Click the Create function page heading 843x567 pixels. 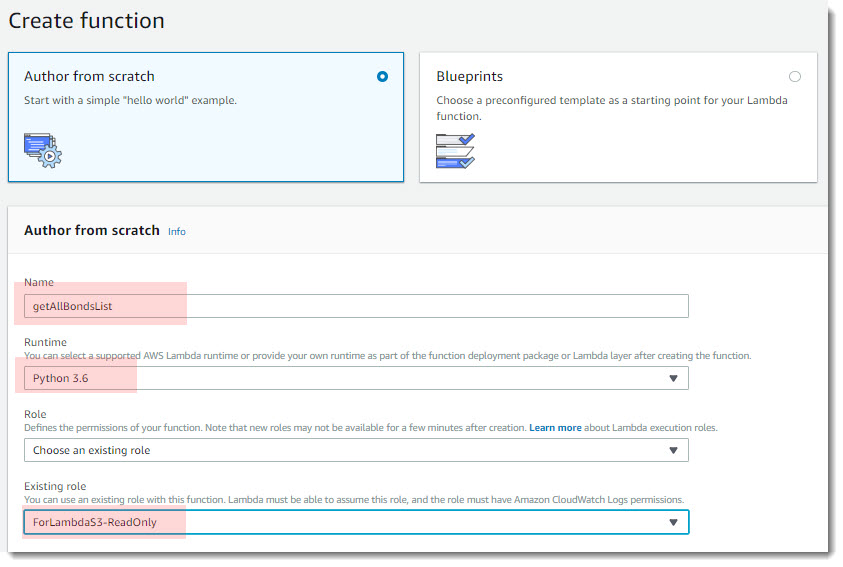pyautogui.click(x=87, y=20)
